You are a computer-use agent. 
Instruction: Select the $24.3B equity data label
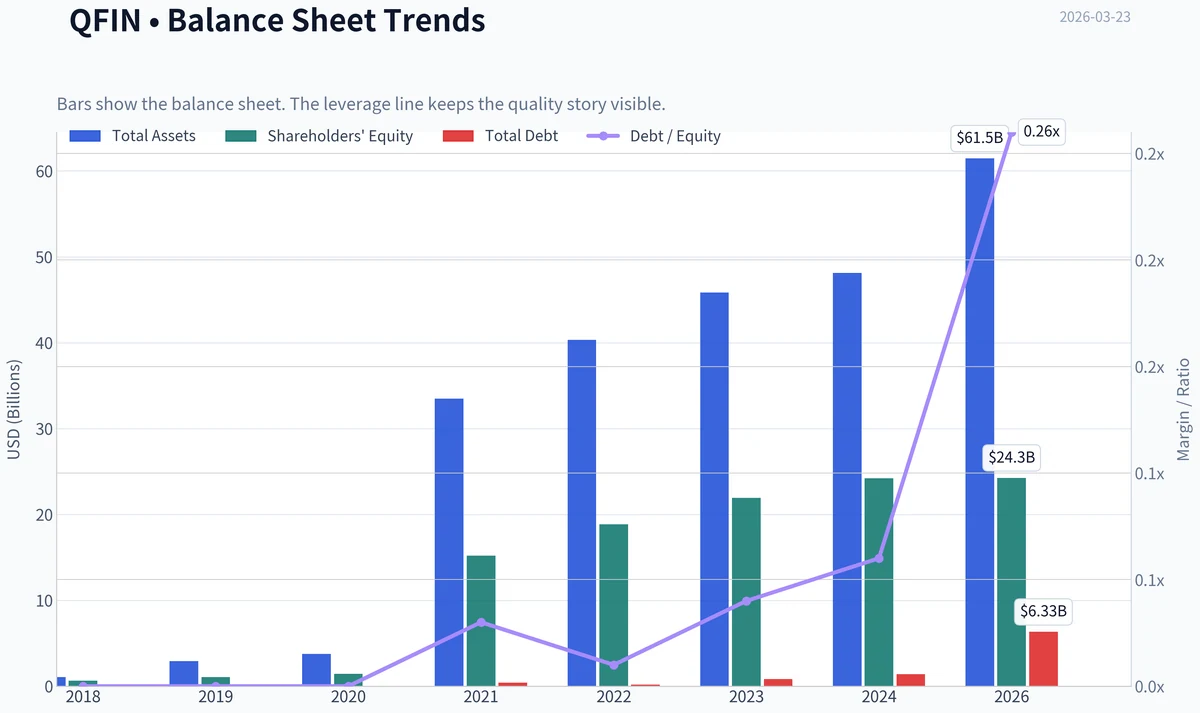(1011, 458)
